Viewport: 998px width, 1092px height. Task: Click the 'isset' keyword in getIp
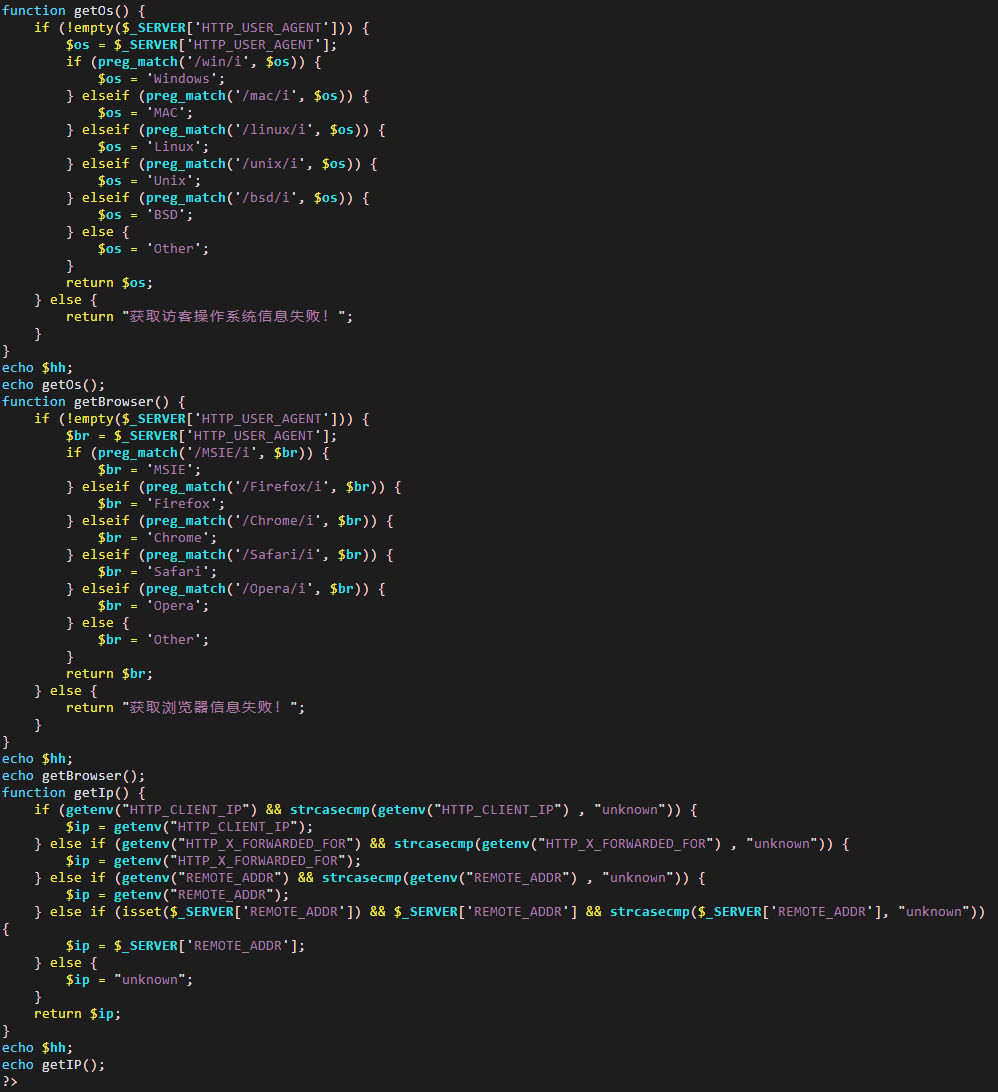(x=142, y=912)
